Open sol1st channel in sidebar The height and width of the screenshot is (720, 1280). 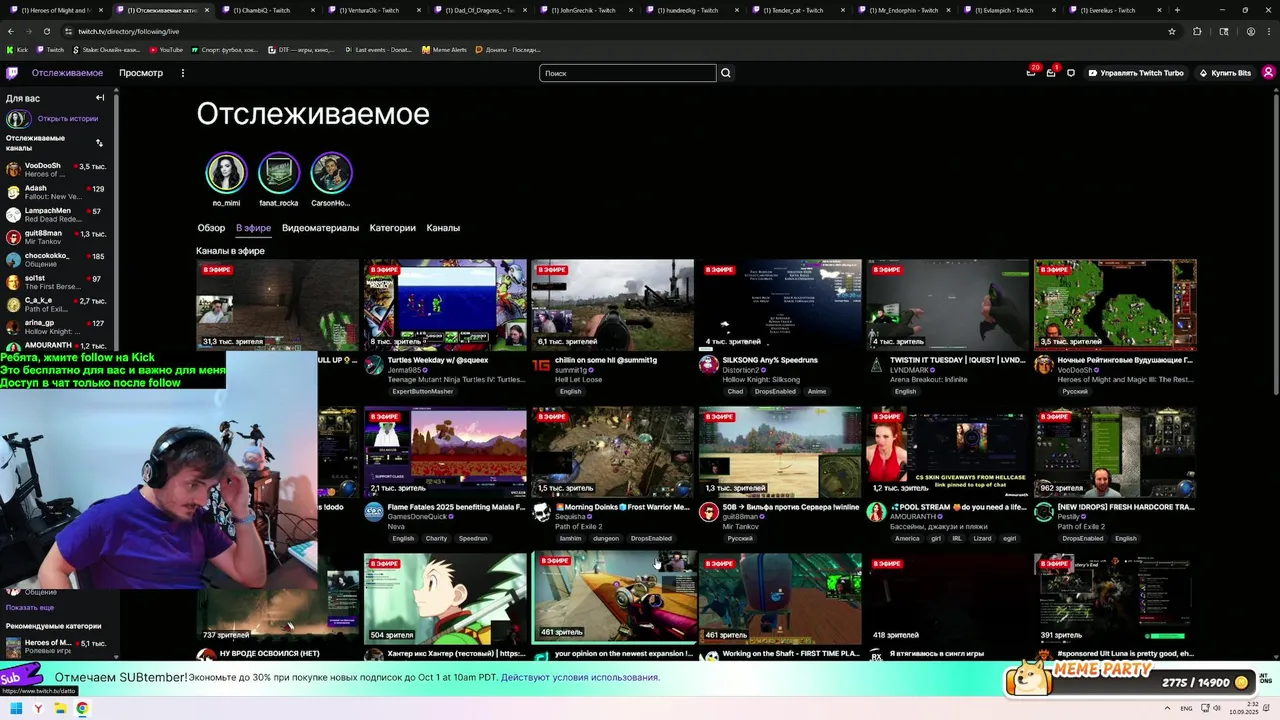[x=57, y=282]
